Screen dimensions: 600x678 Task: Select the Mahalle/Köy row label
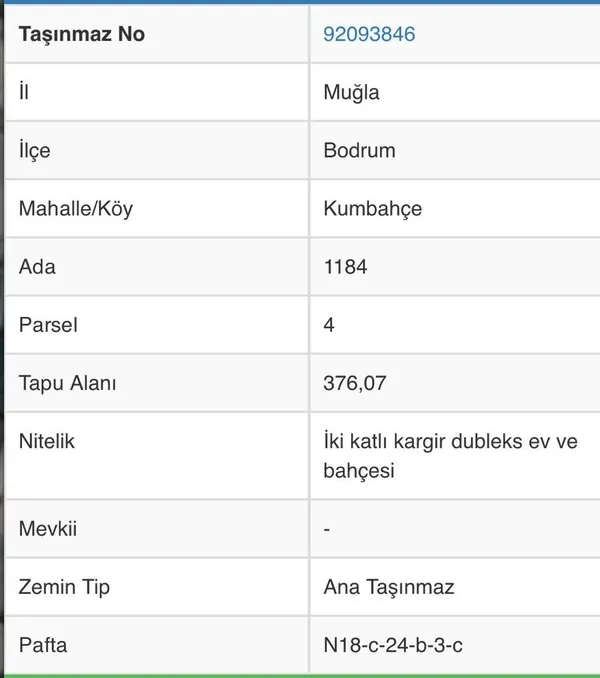[76, 209]
